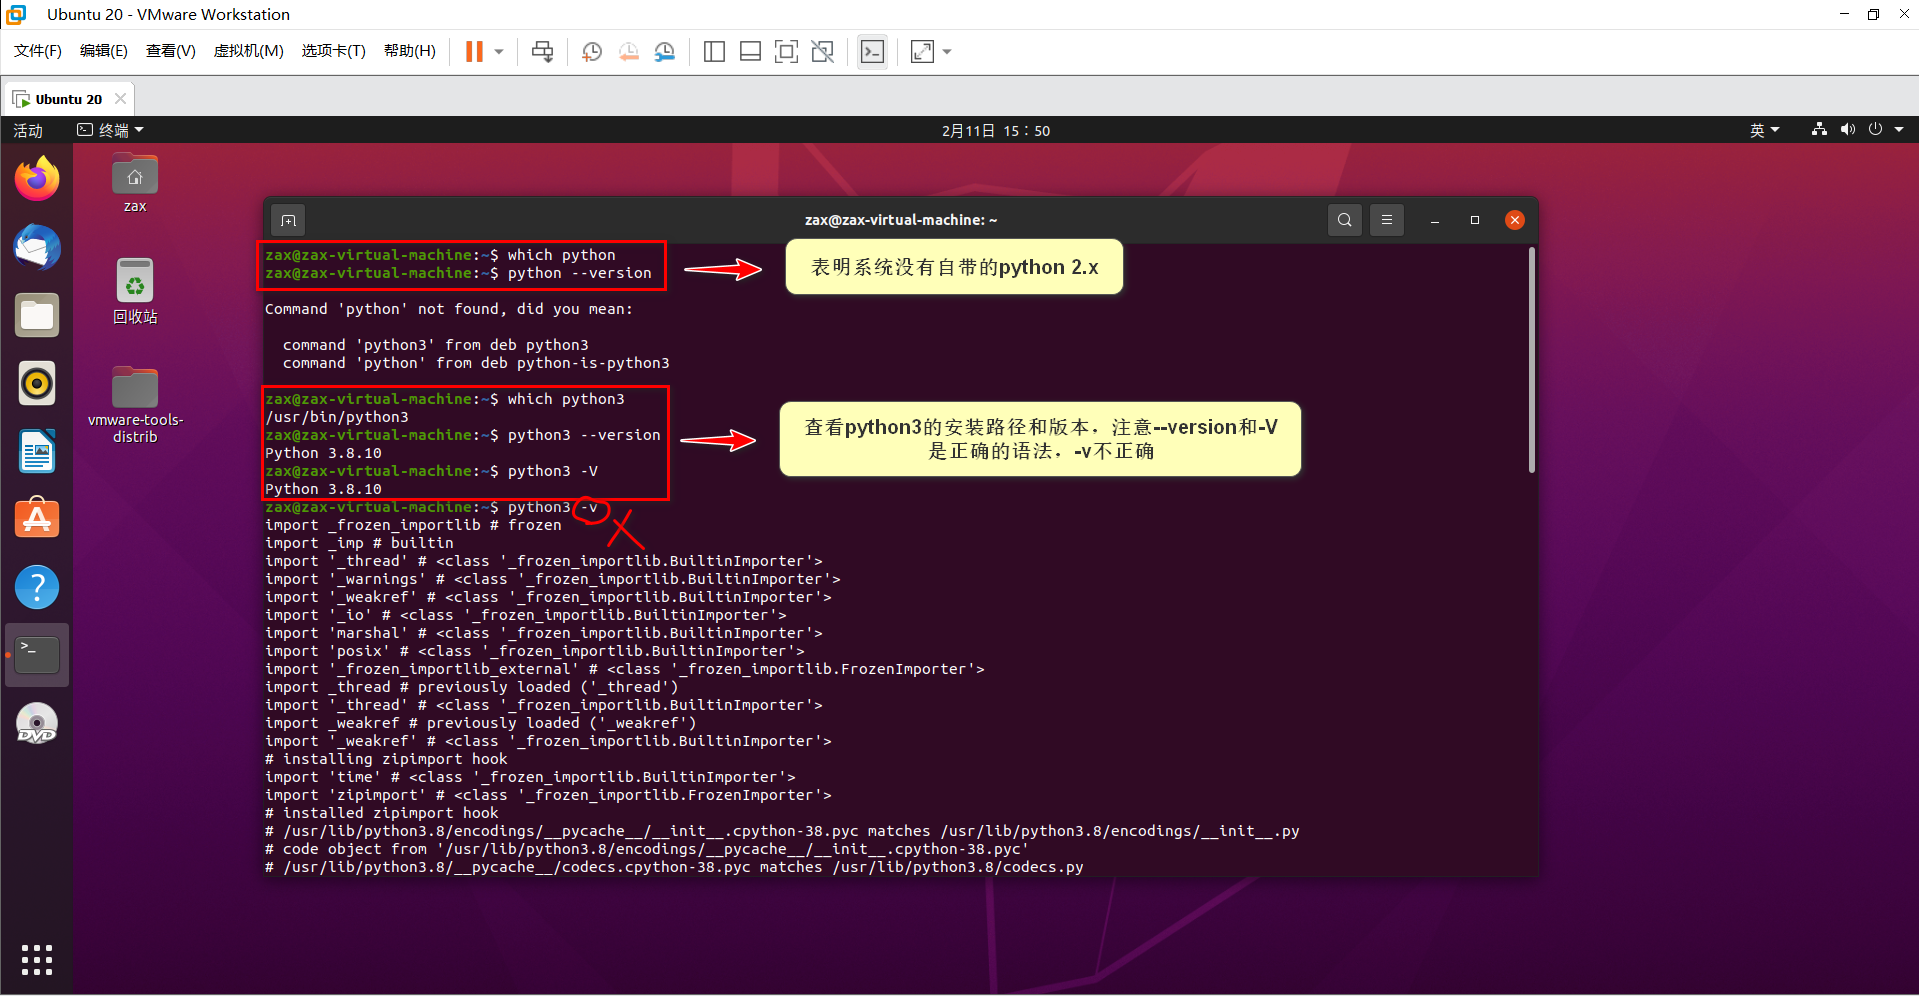Open the Ubuntu 终端 menu in top bar

[x=108, y=129]
